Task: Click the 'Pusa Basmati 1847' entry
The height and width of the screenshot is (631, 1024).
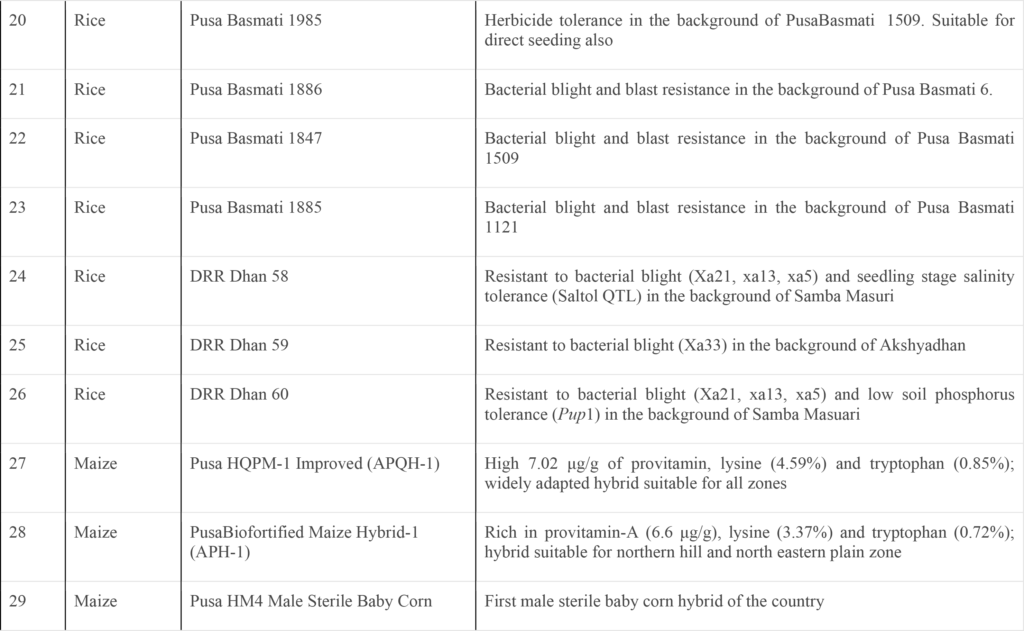Action: [x=256, y=139]
